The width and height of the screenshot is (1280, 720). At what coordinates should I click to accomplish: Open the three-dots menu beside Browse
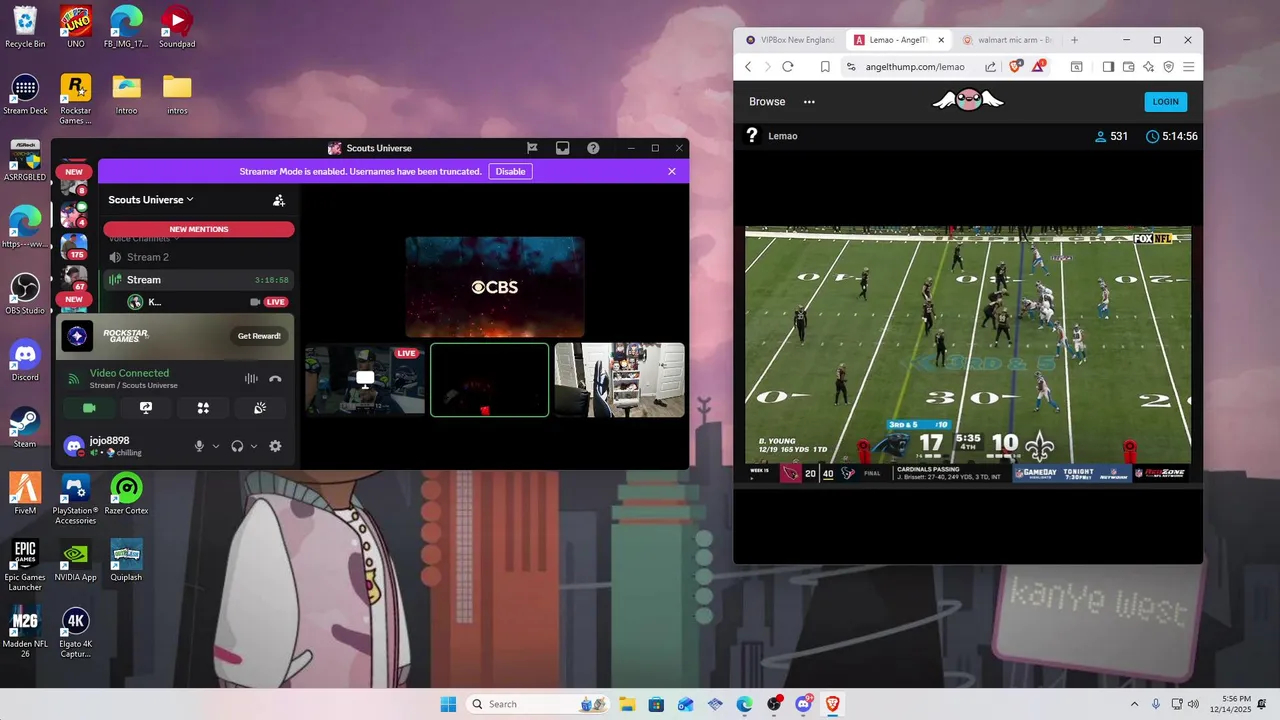(x=809, y=102)
